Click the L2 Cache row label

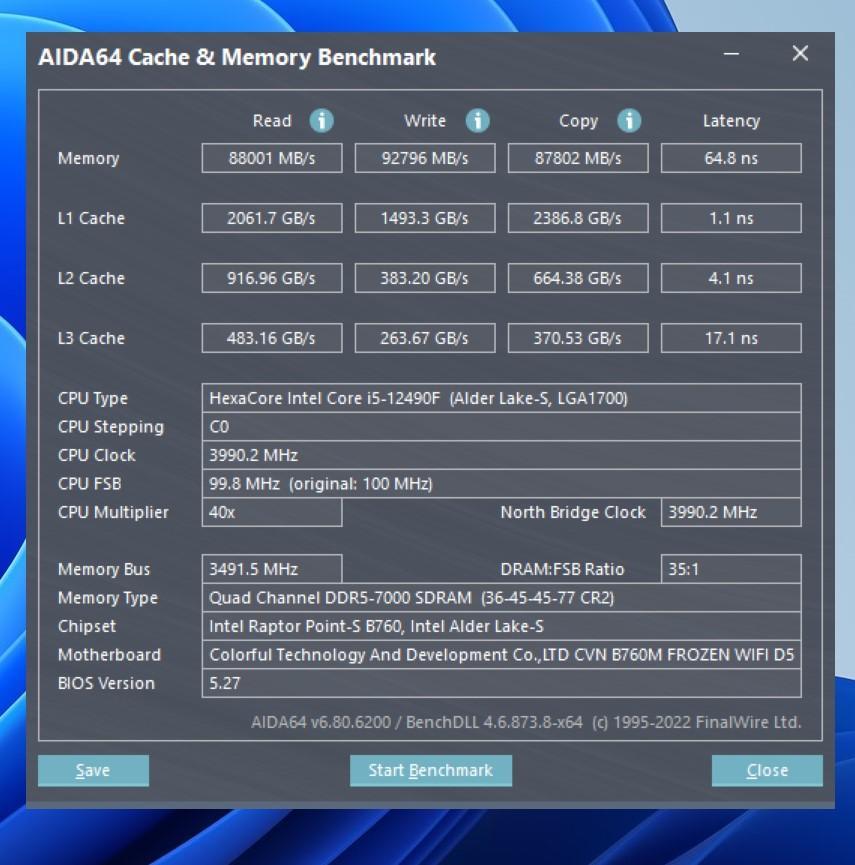coord(92,278)
